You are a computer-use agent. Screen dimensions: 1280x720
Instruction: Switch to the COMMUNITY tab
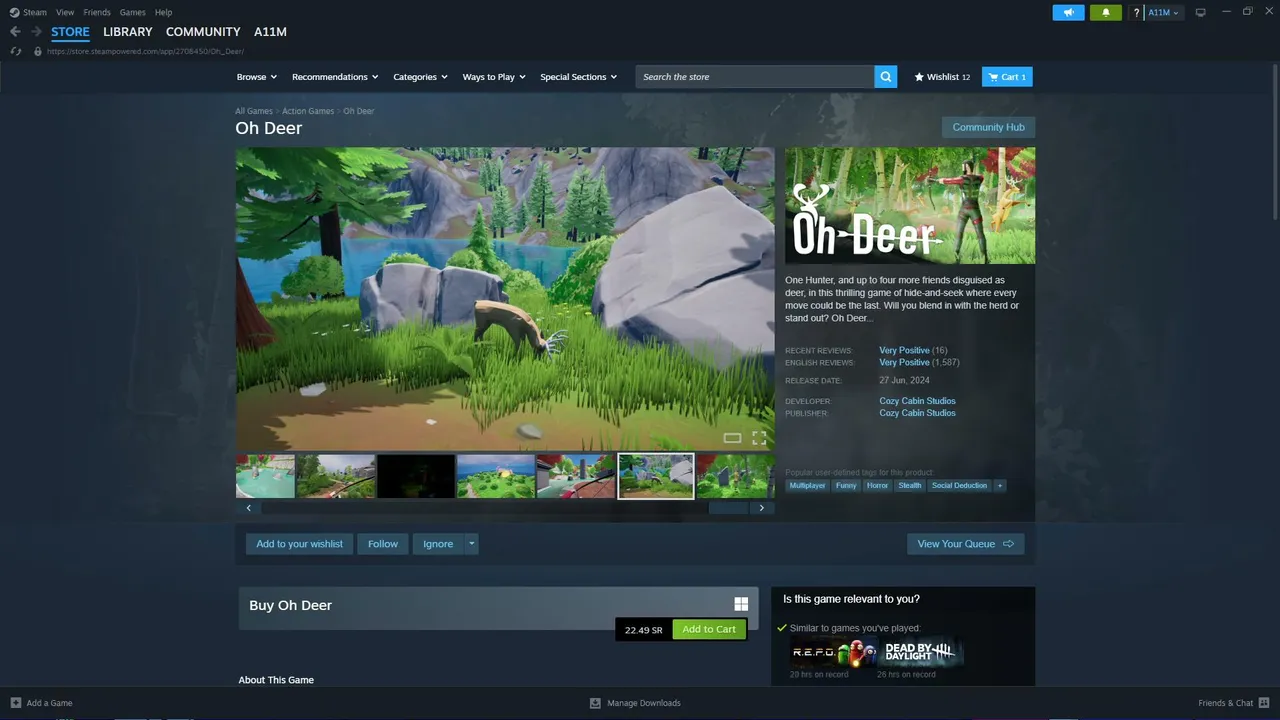(x=203, y=32)
